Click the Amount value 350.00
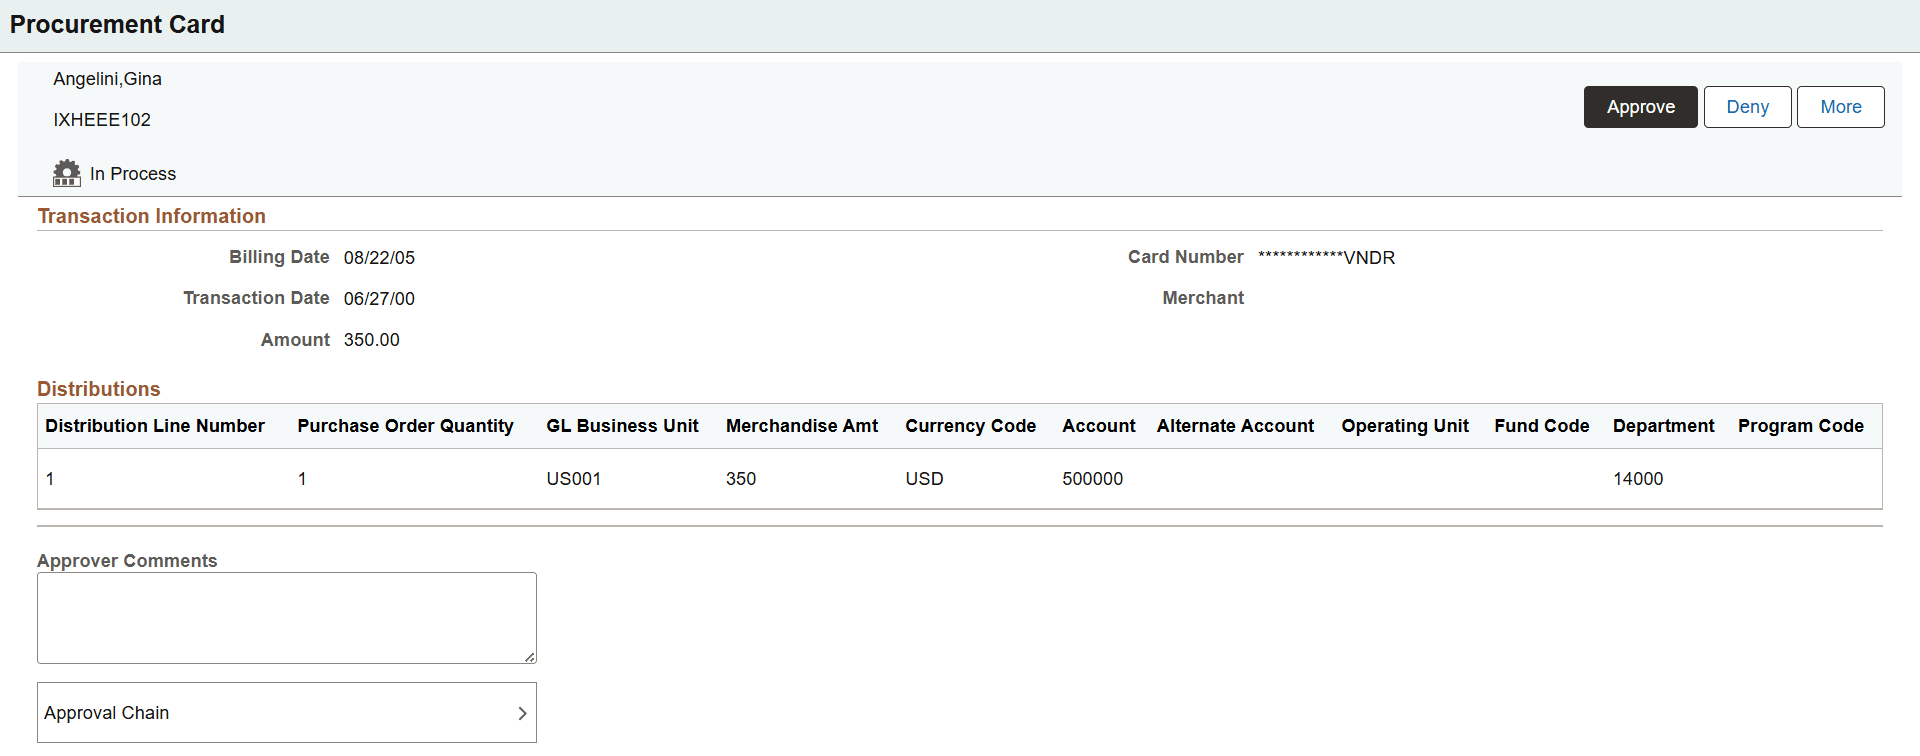 [371, 340]
